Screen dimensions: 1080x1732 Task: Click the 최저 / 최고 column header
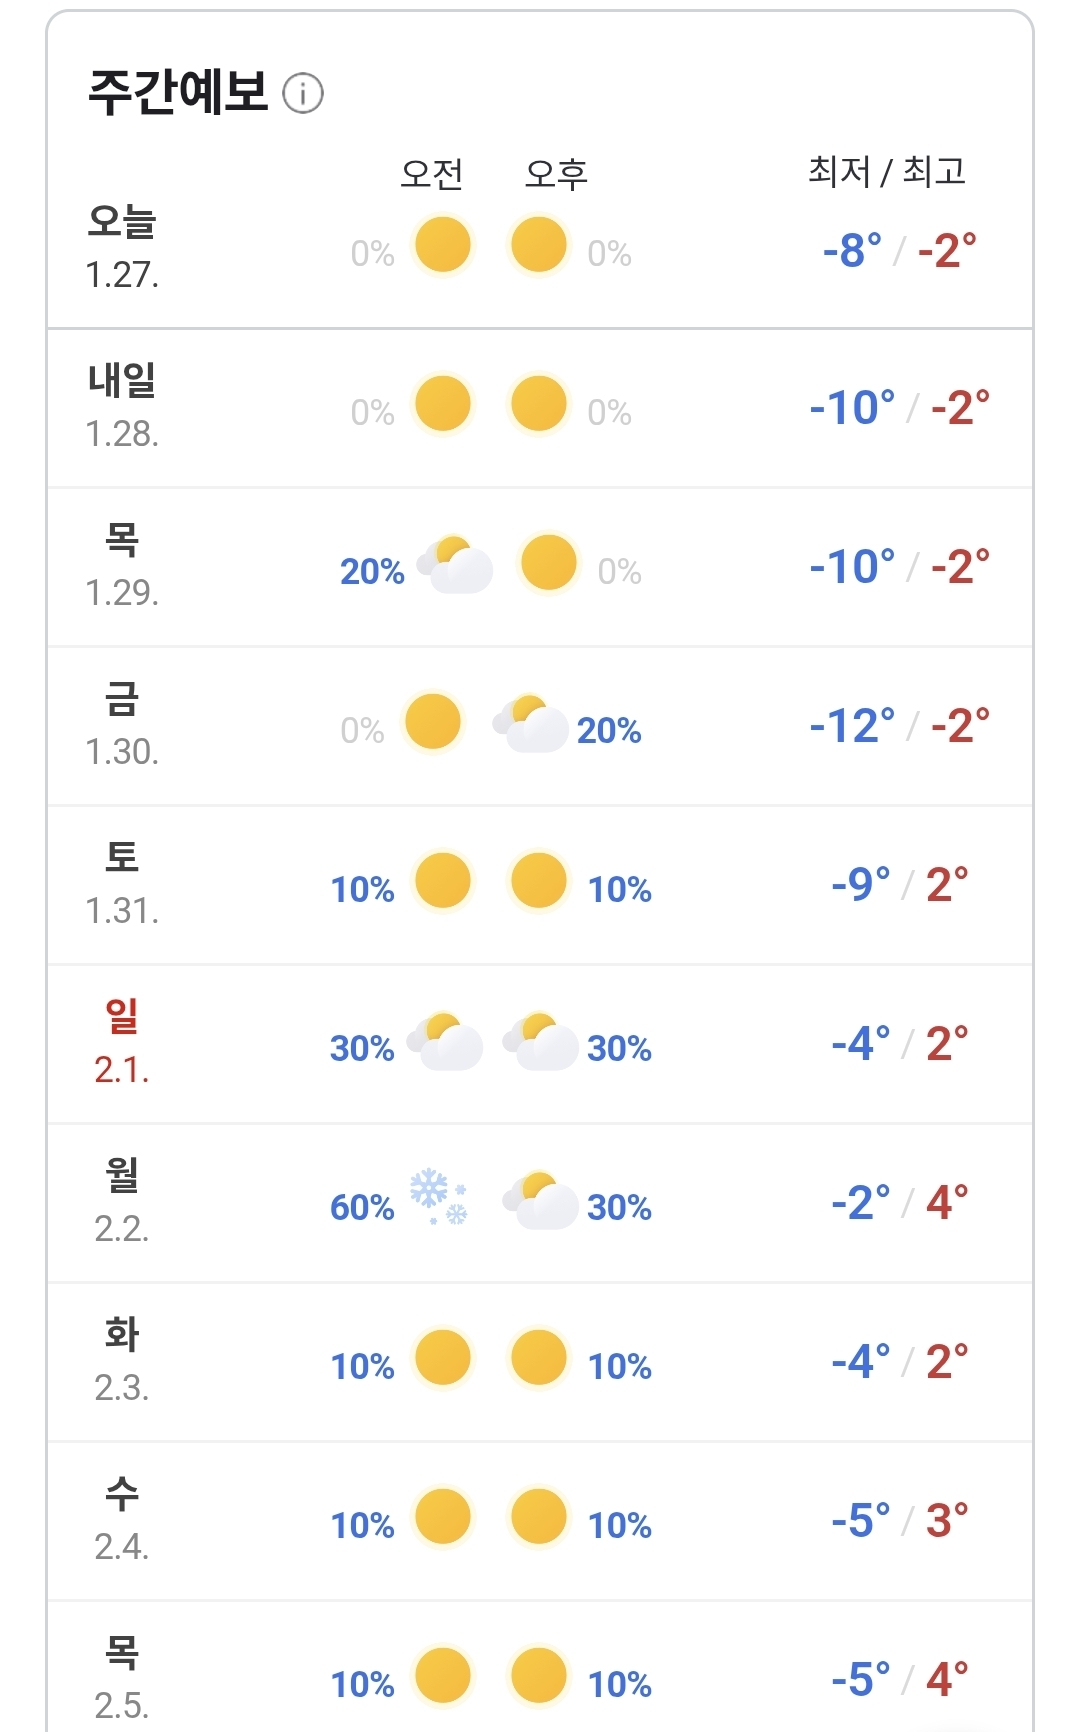(886, 172)
